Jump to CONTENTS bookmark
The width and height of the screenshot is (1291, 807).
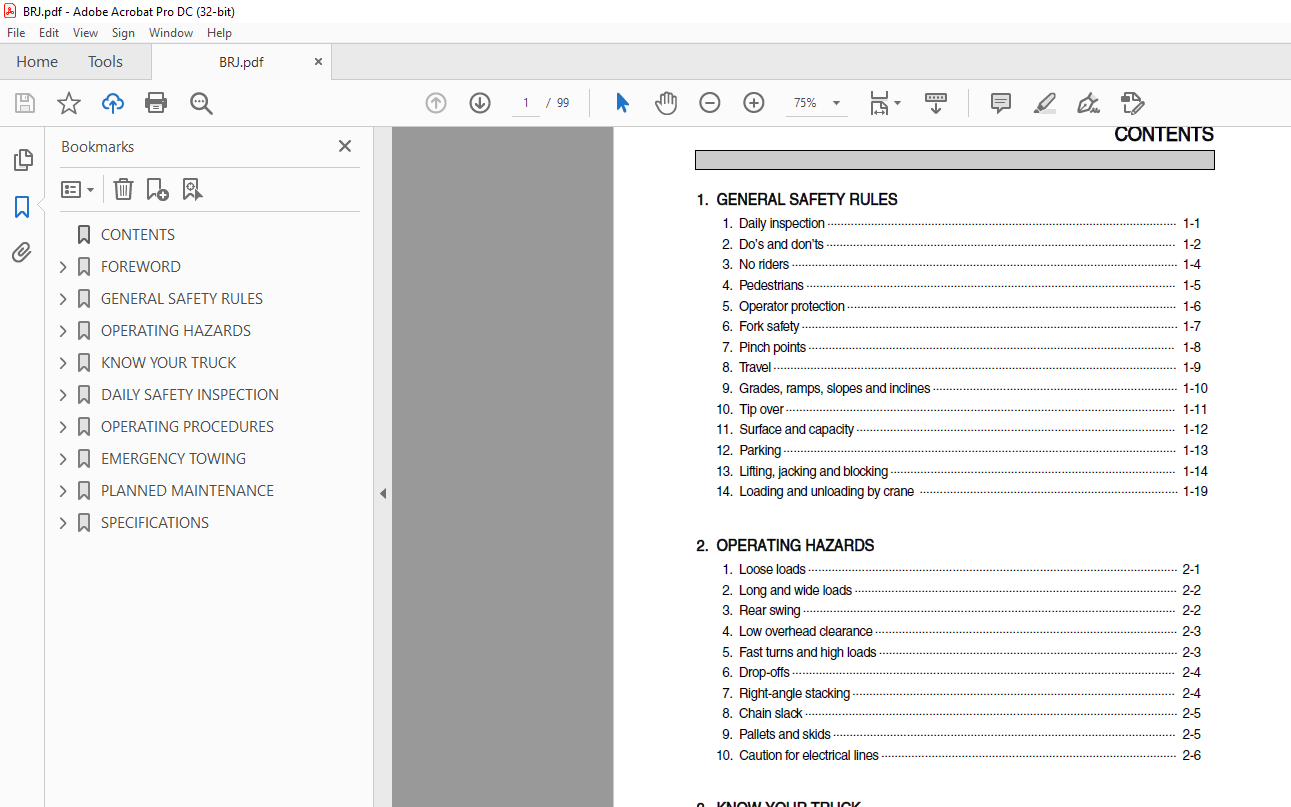pyautogui.click(x=138, y=235)
